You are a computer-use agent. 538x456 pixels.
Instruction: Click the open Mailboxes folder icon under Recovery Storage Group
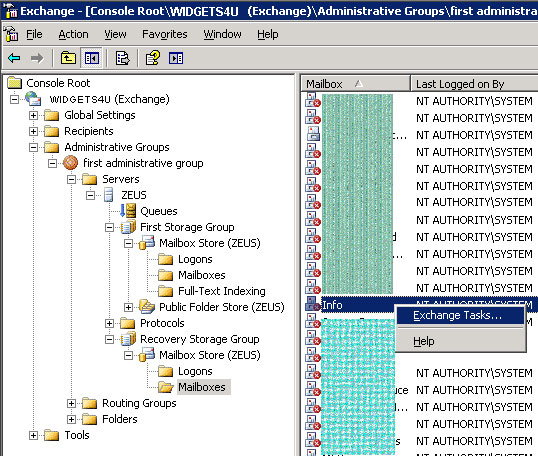click(x=166, y=387)
